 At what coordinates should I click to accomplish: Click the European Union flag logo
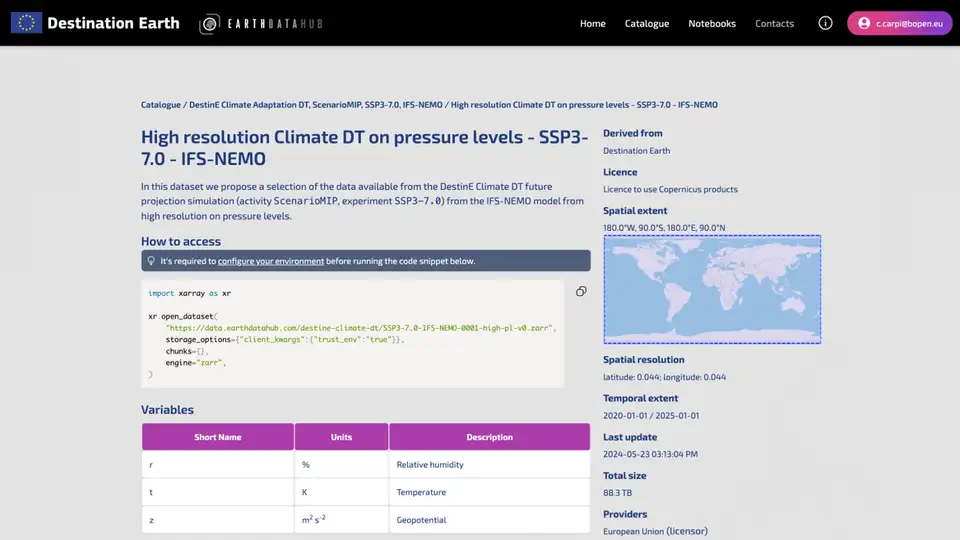click(x=26, y=23)
